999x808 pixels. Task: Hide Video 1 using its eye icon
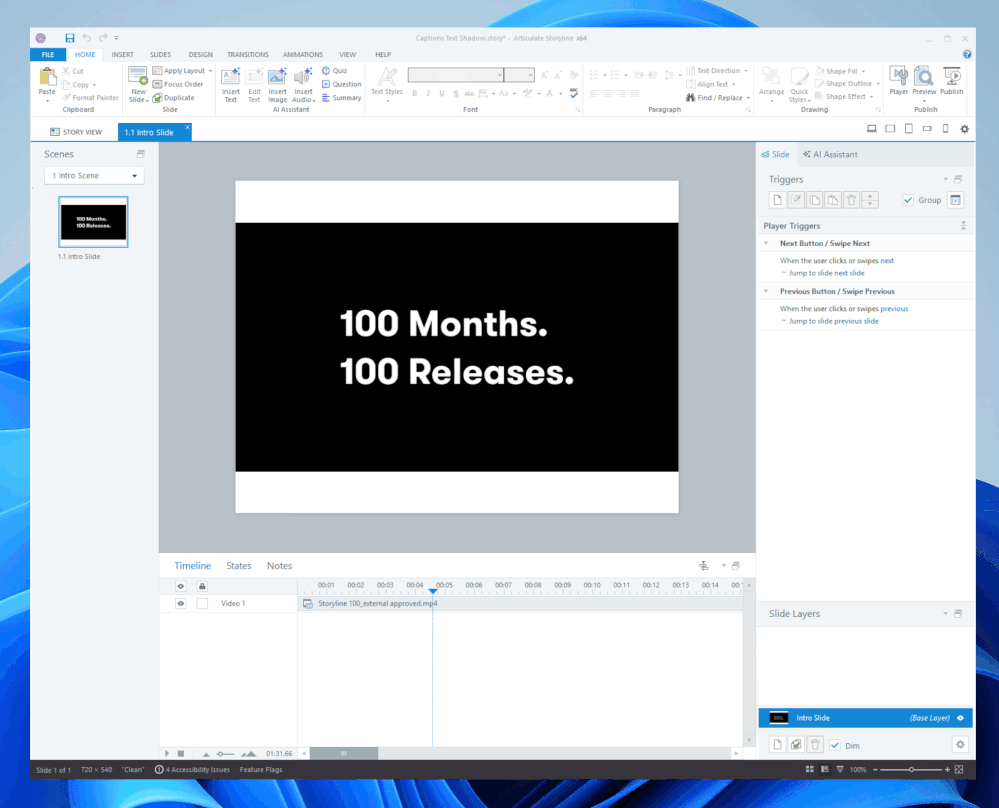[181, 604]
